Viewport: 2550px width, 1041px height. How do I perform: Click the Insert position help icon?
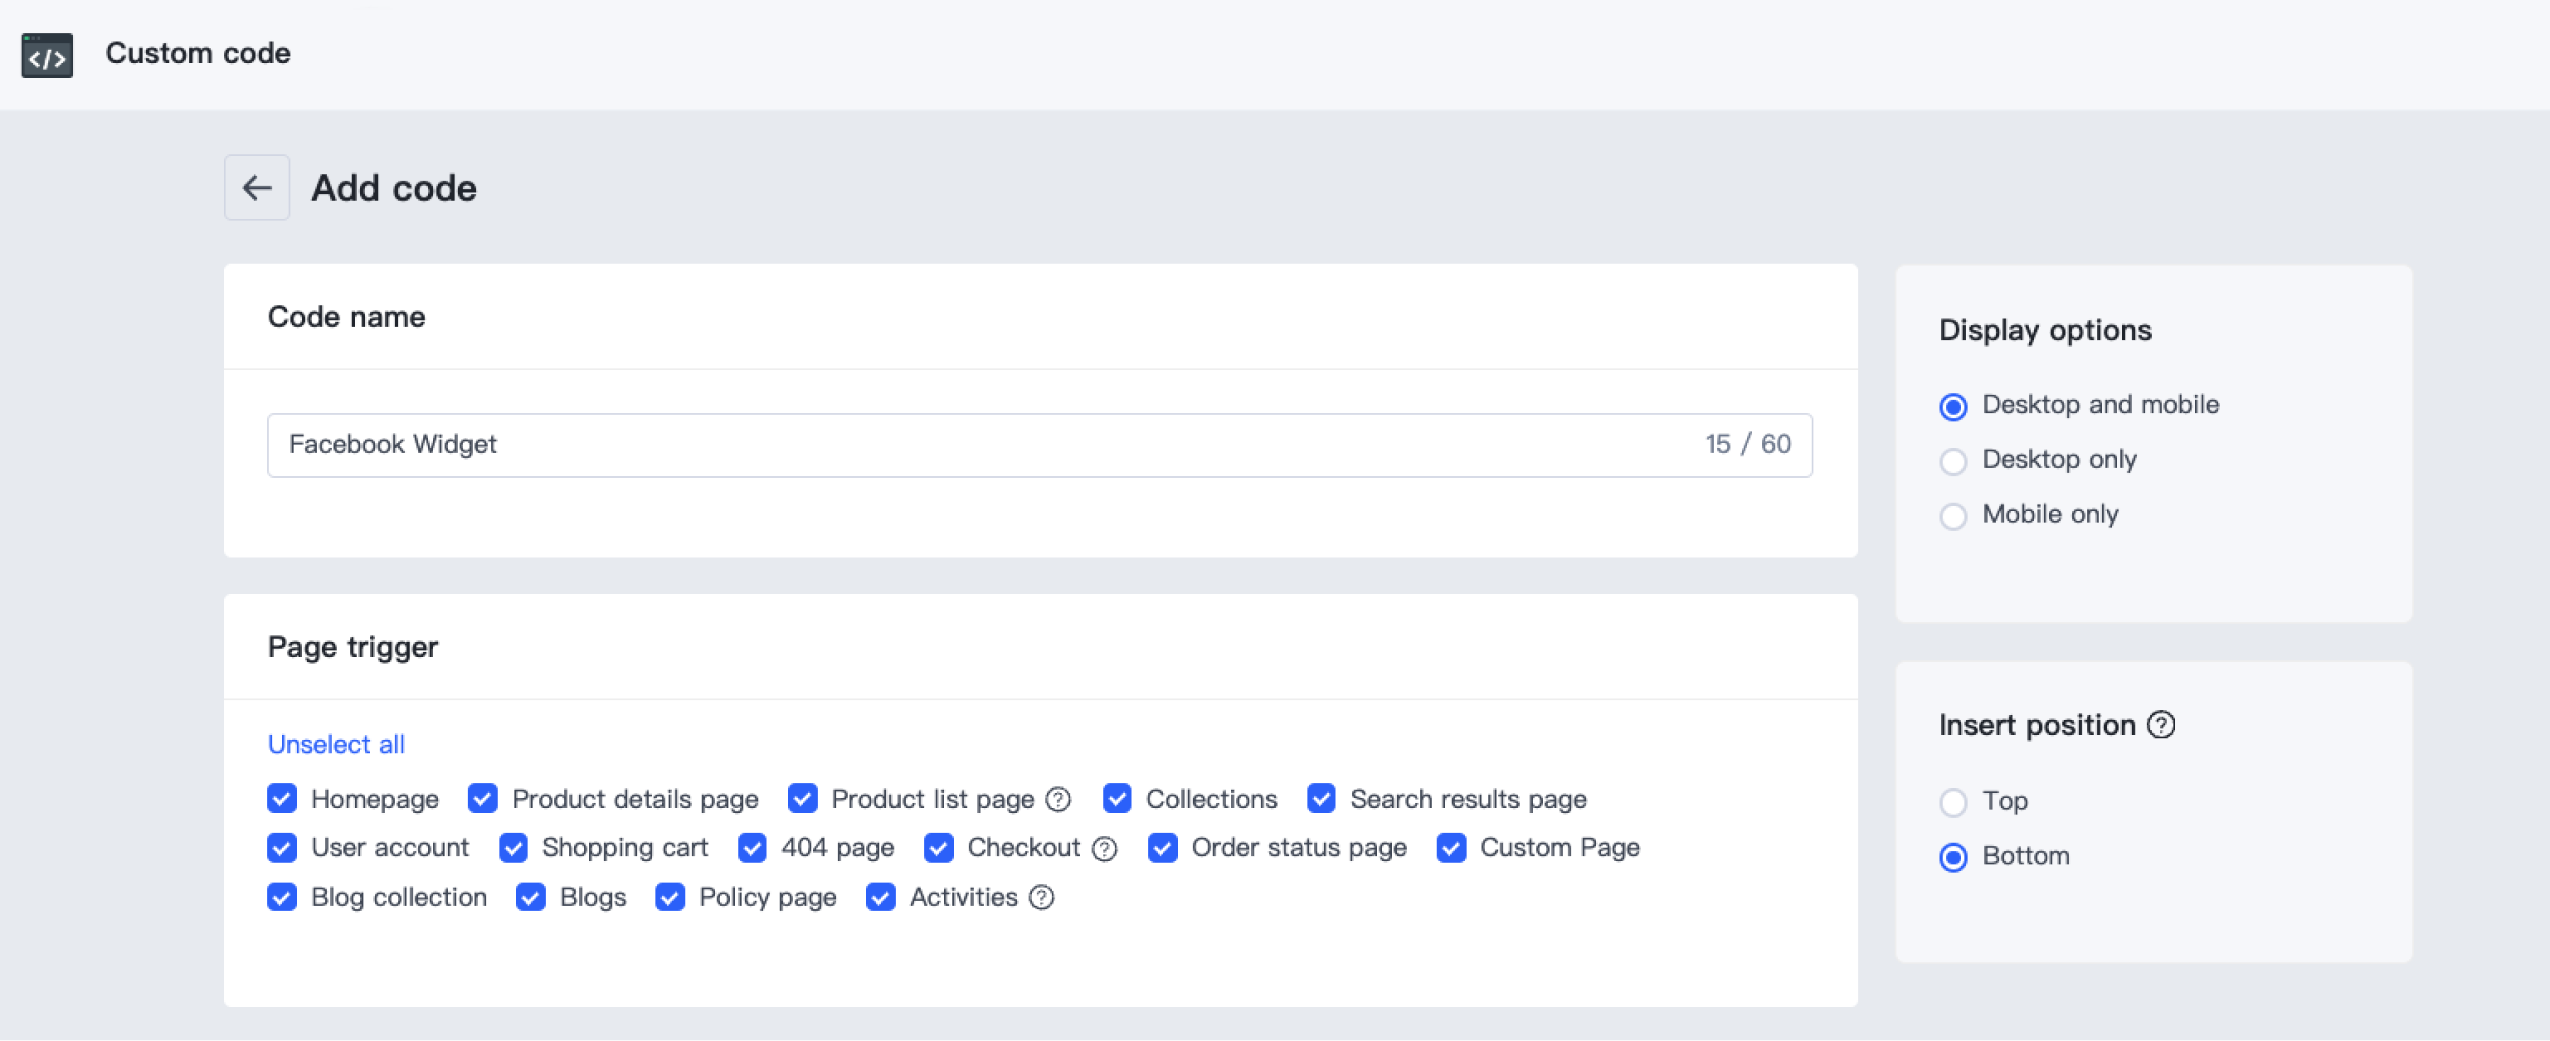(2161, 725)
